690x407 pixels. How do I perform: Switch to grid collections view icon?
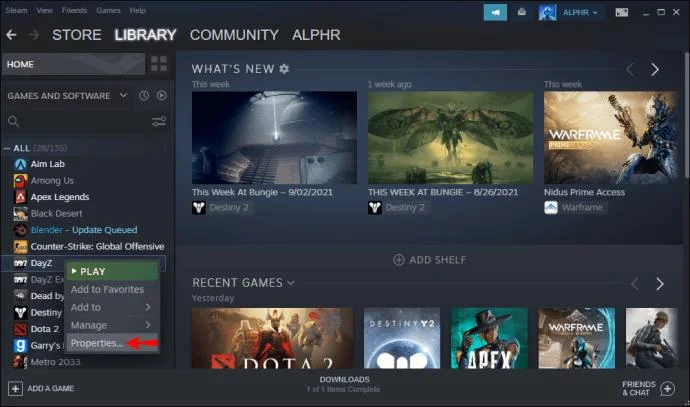click(159, 64)
